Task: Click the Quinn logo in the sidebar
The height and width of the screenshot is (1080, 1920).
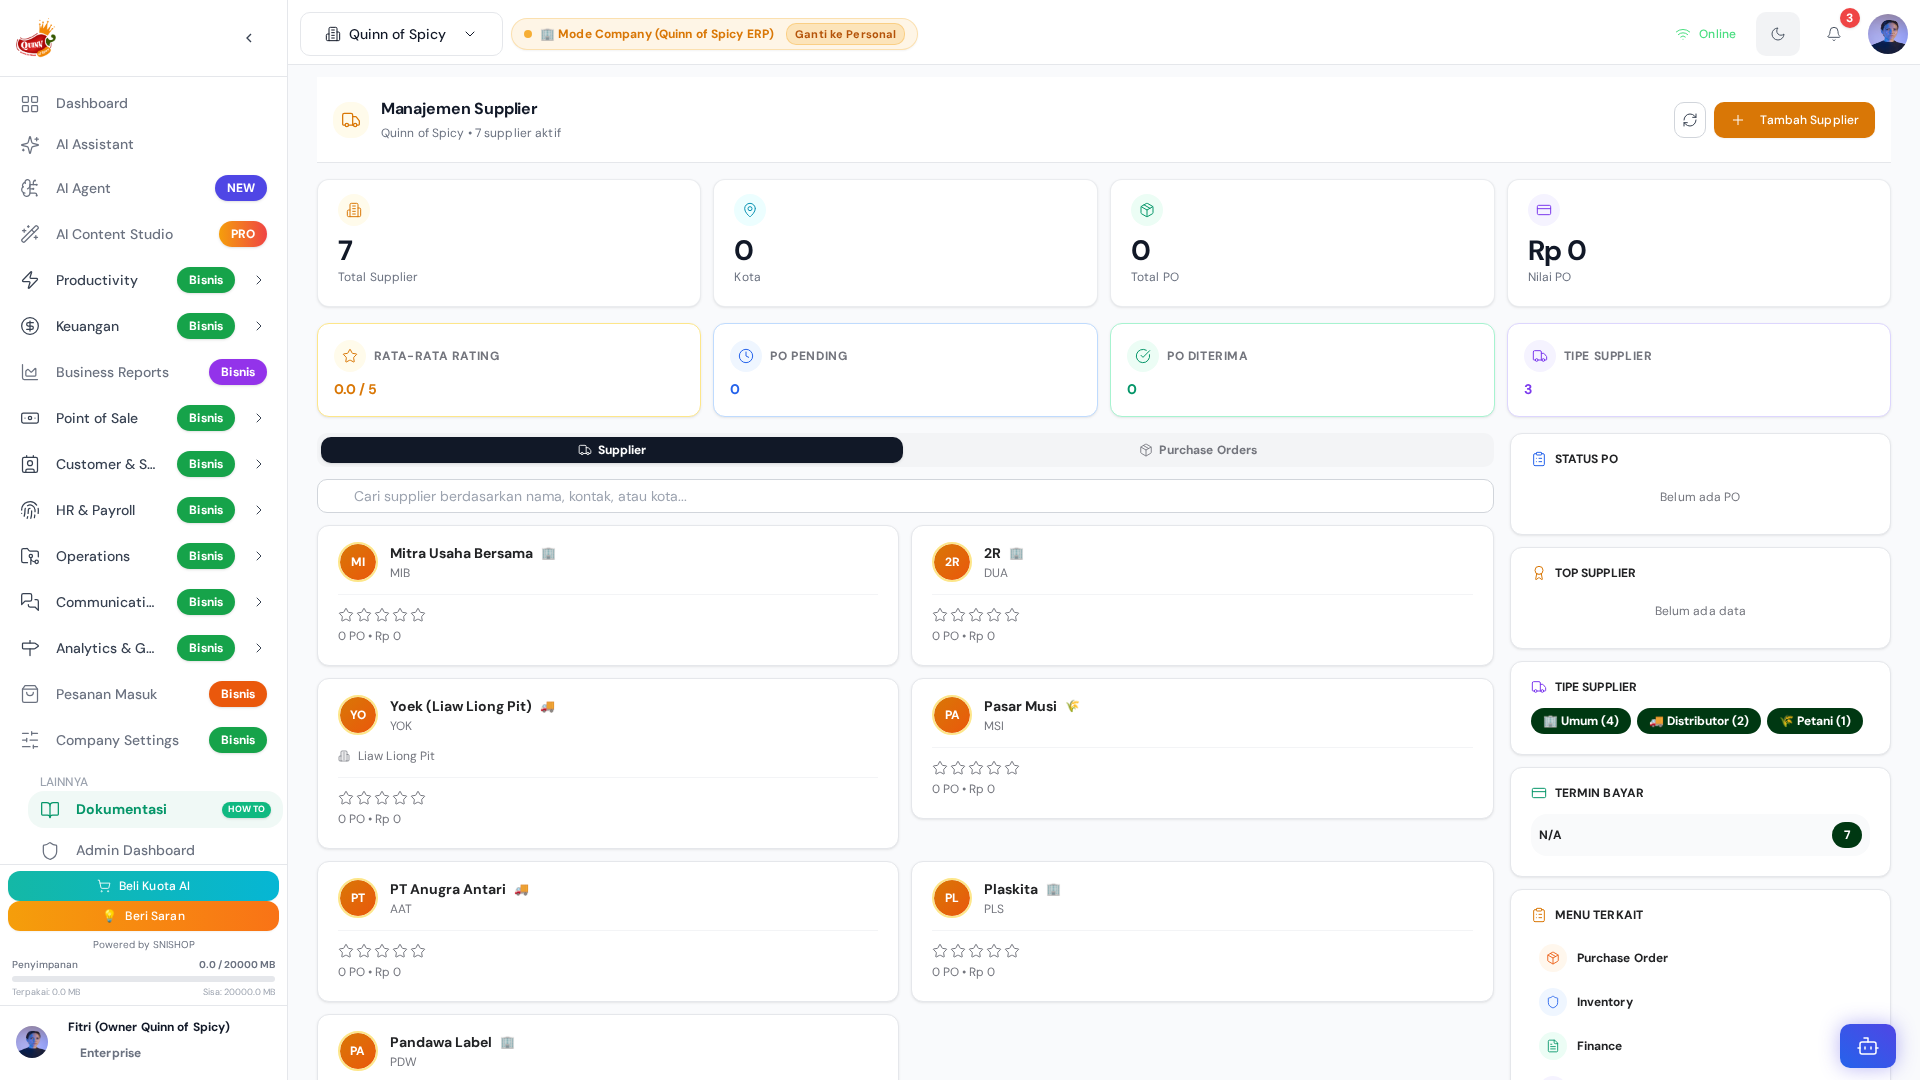Action: 36,38
